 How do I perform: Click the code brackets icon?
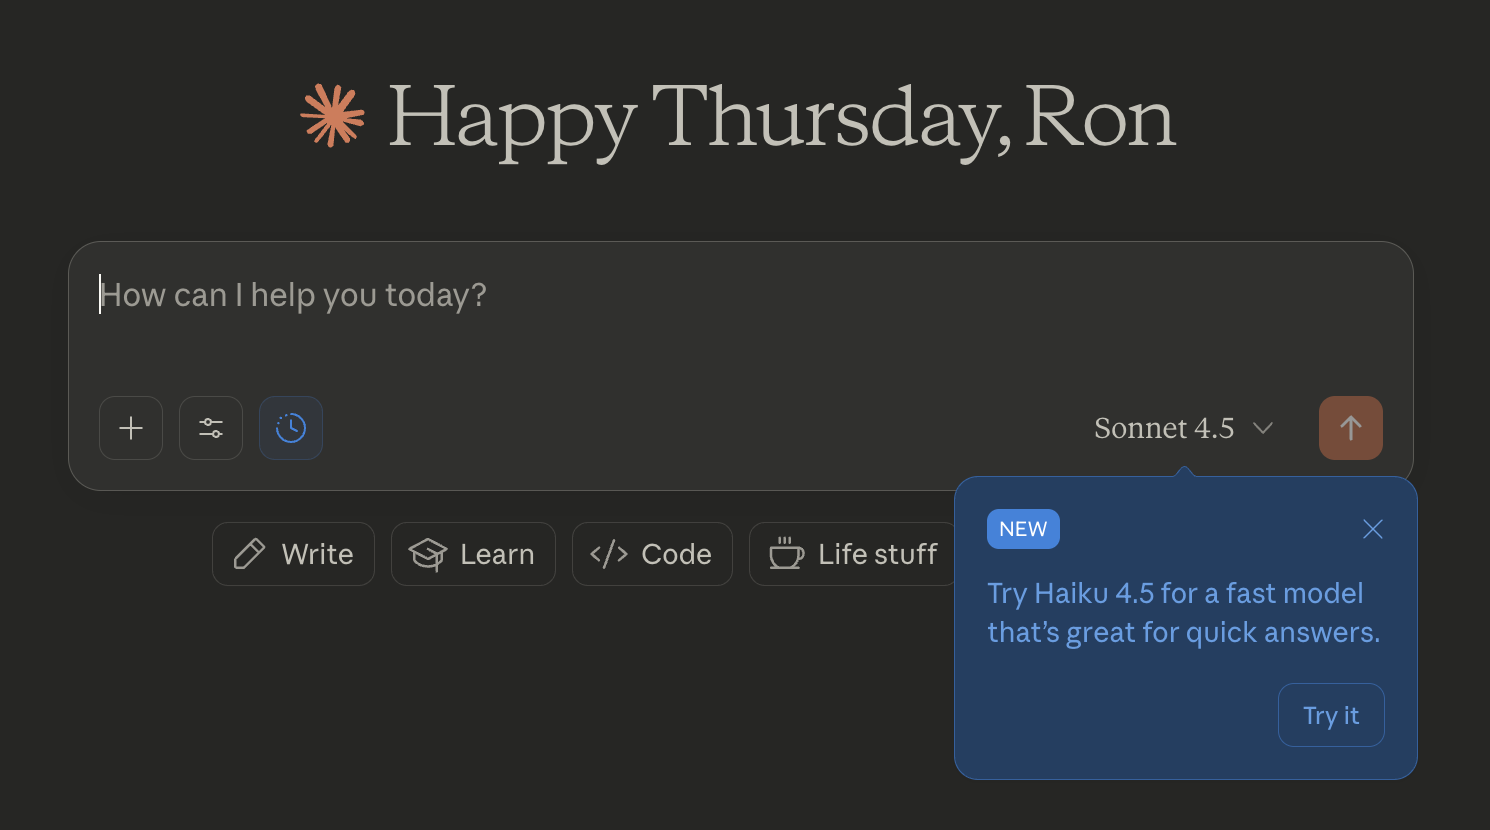point(609,554)
